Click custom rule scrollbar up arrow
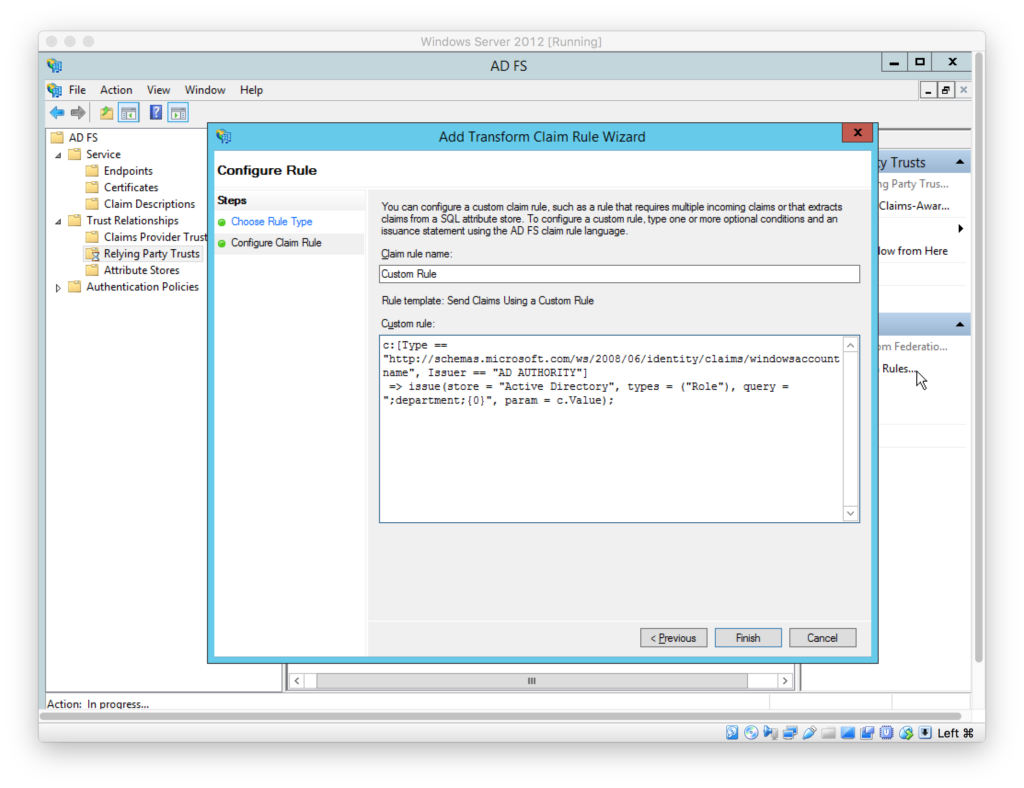 click(x=850, y=345)
